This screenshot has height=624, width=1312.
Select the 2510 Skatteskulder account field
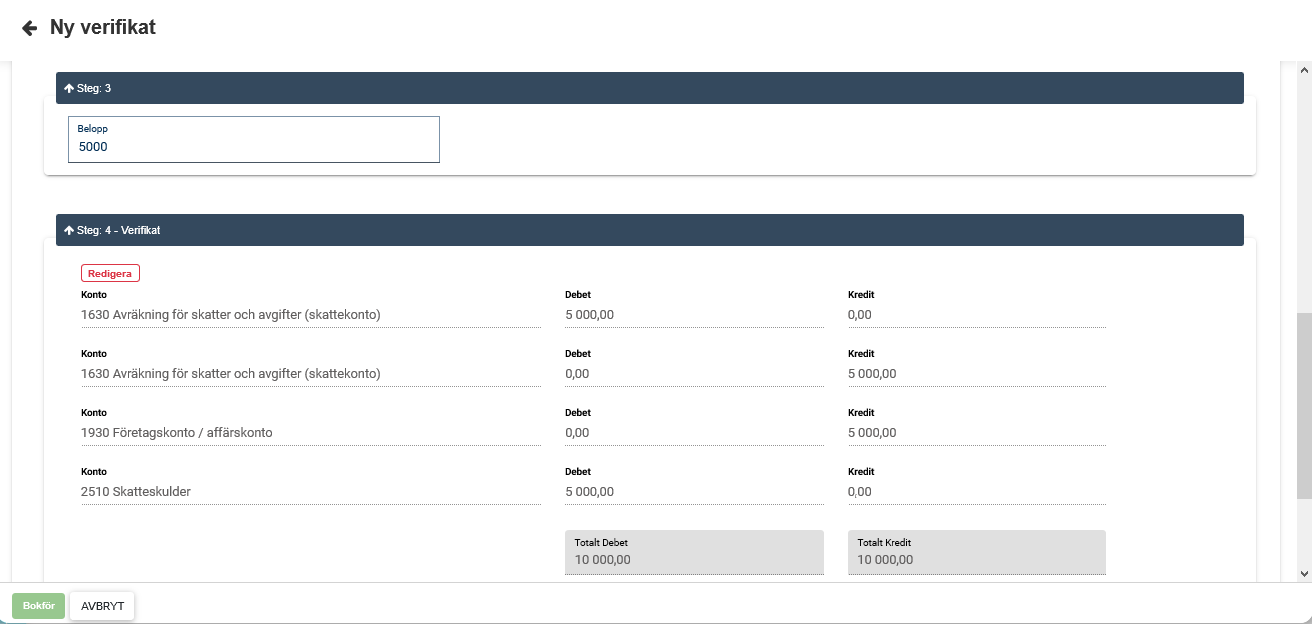310,492
